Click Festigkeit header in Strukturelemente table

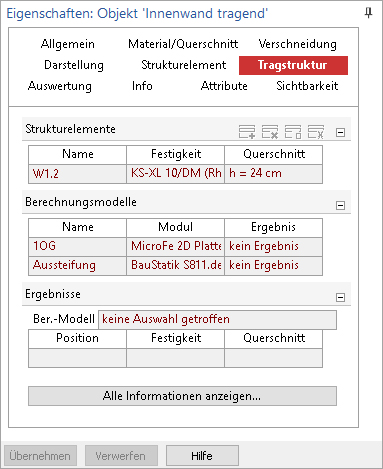click(176, 154)
